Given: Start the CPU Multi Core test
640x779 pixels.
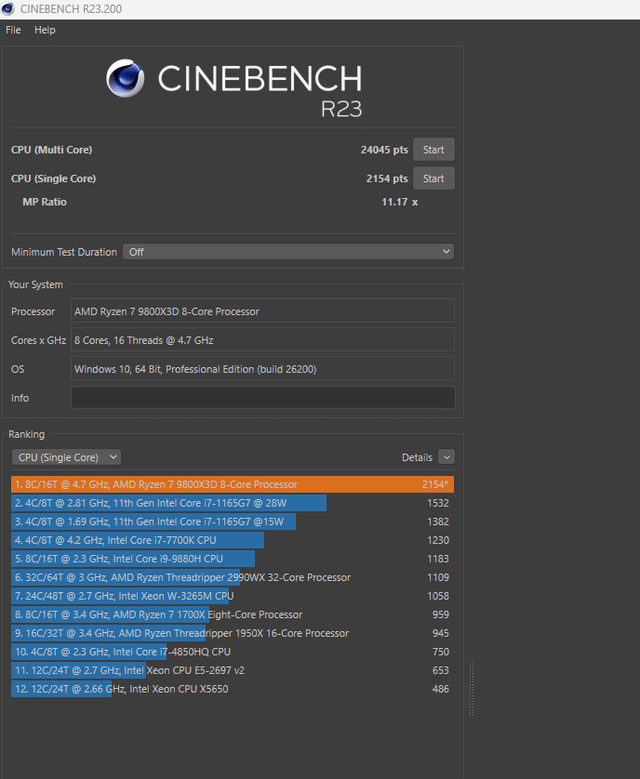Looking at the screenshot, I should pyautogui.click(x=433, y=150).
